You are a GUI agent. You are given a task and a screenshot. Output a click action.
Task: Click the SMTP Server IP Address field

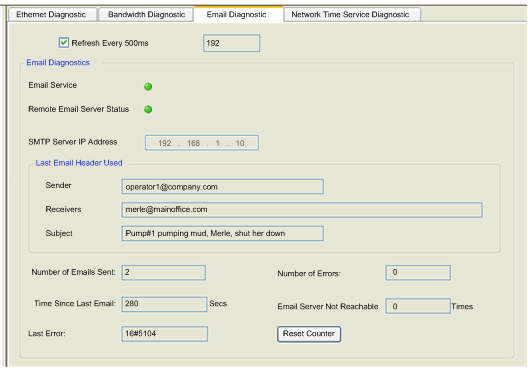[x=202, y=143]
